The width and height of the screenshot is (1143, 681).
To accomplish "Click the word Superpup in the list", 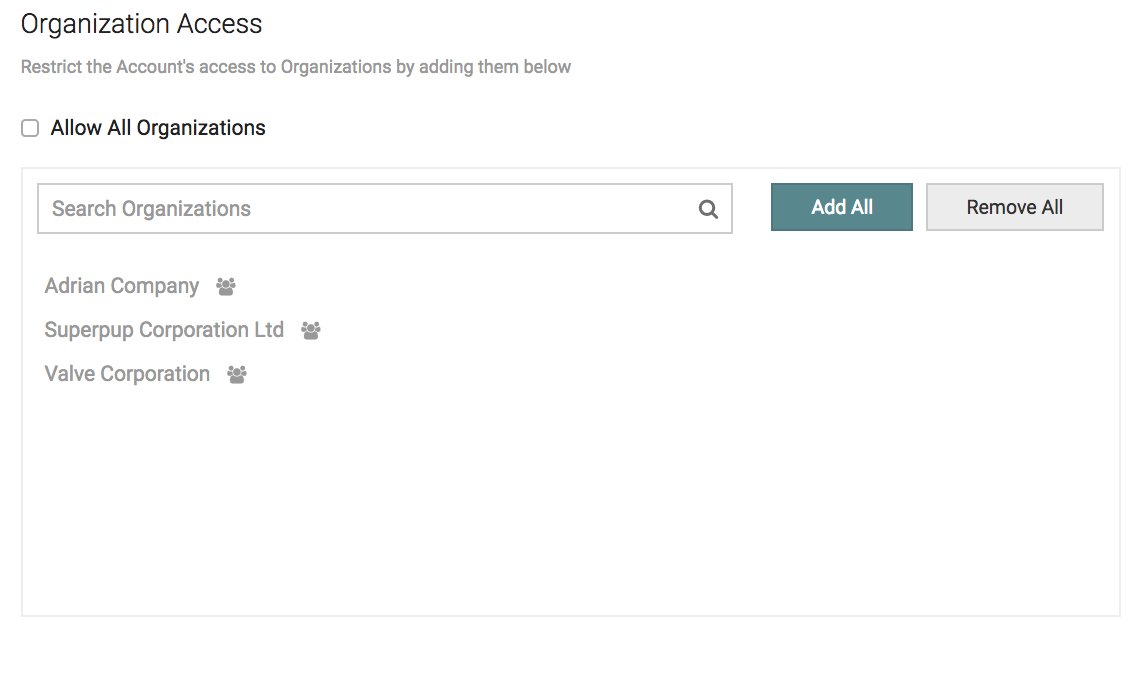I will [x=89, y=330].
